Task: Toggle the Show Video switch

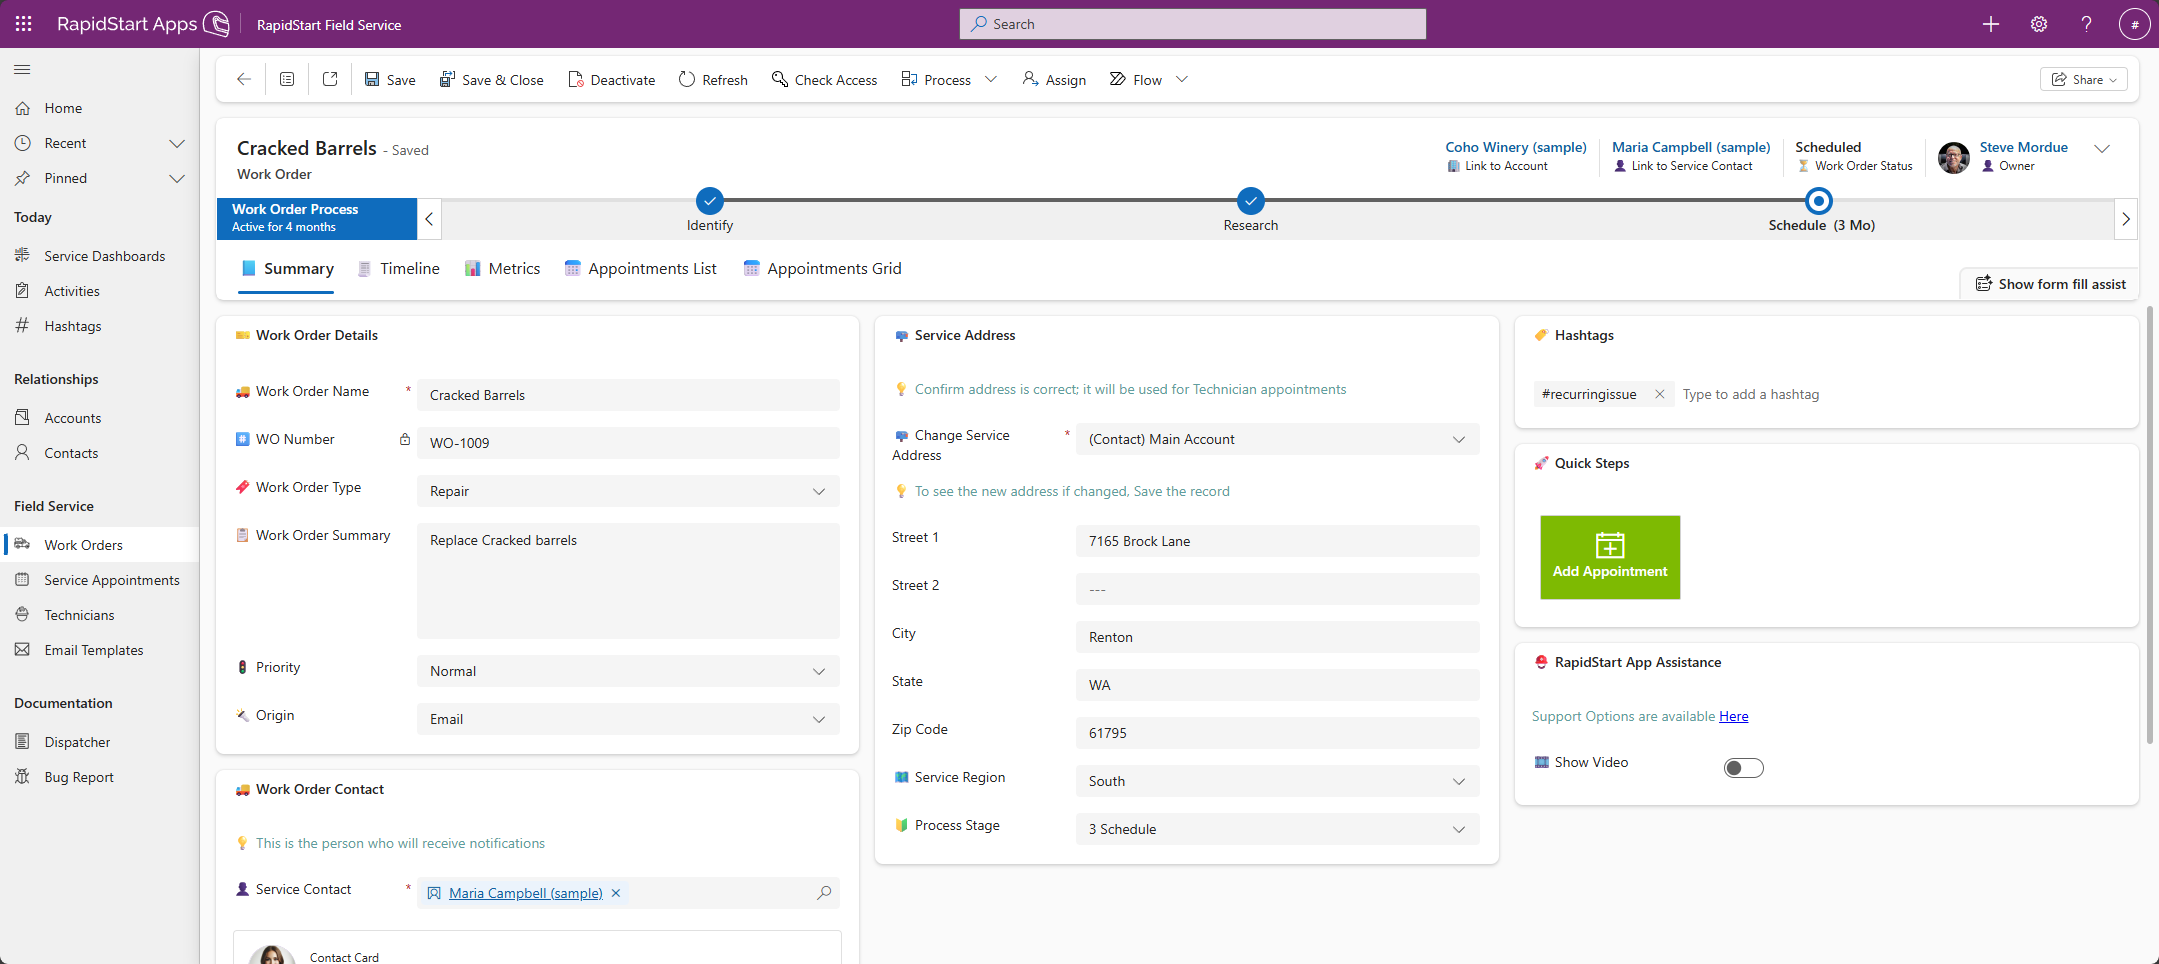Action: pos(1743,768)
